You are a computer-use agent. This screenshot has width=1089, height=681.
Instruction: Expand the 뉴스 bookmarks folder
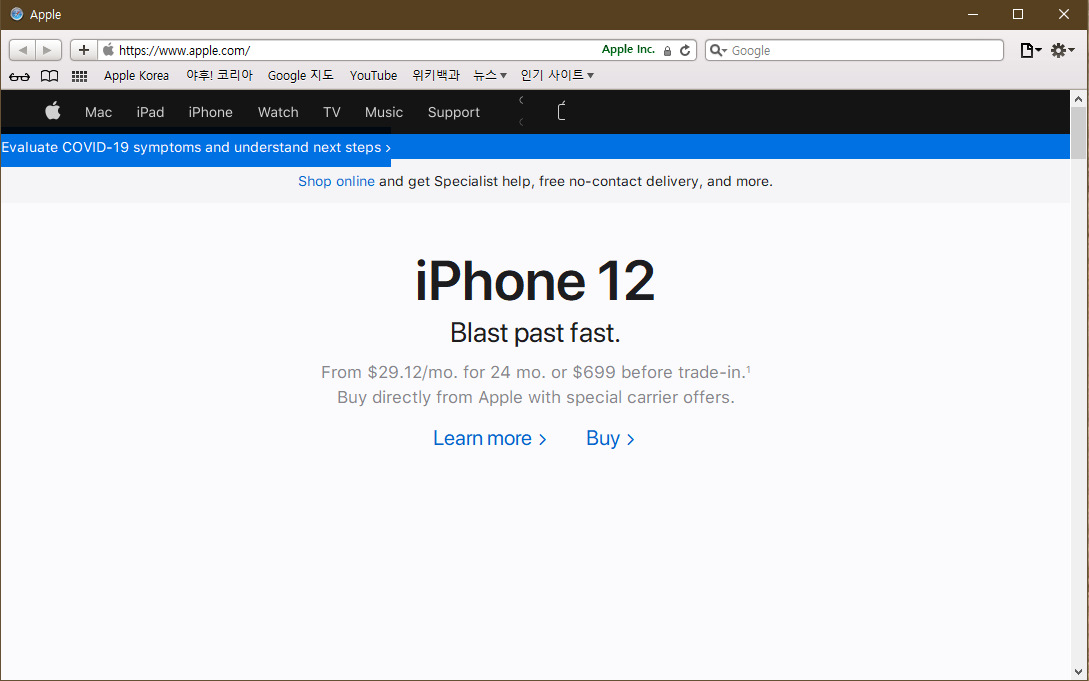490,75
